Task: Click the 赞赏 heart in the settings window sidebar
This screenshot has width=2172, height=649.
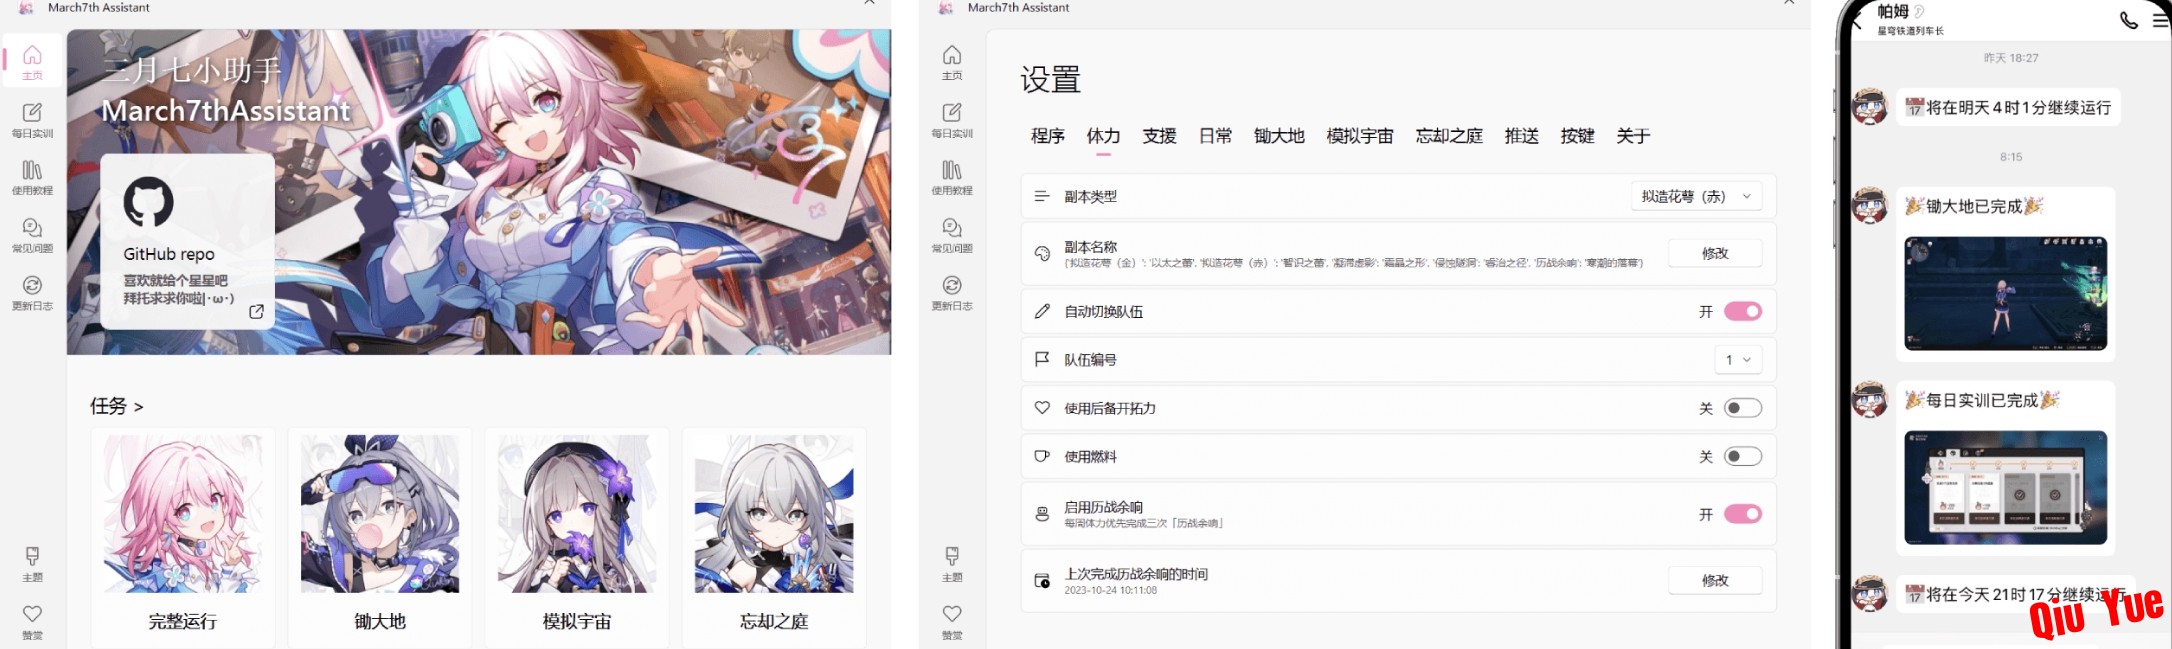Action: [x=952, y=613]
